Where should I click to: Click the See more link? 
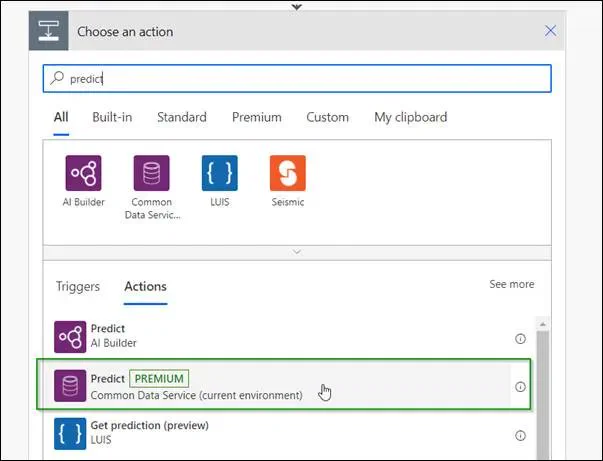tap(511, 284)
